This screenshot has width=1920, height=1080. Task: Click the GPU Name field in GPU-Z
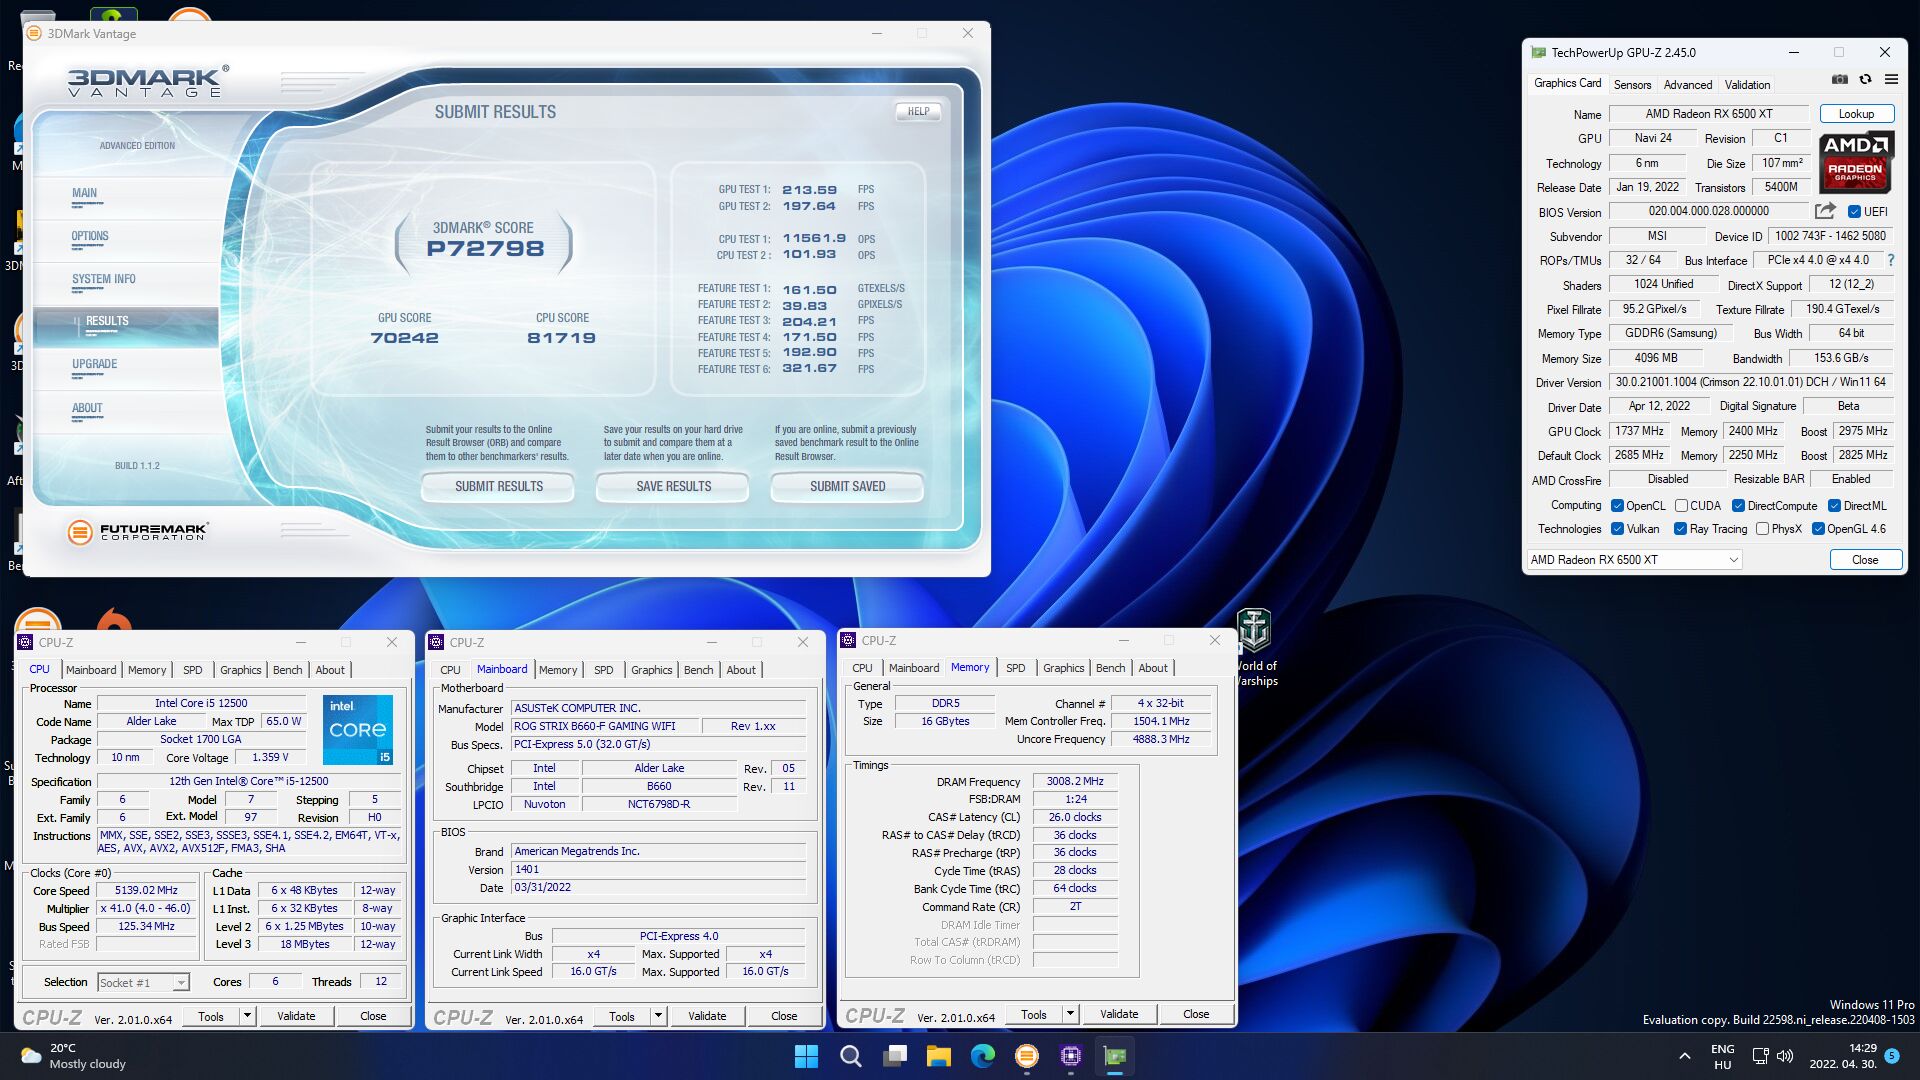[1708, 114]
